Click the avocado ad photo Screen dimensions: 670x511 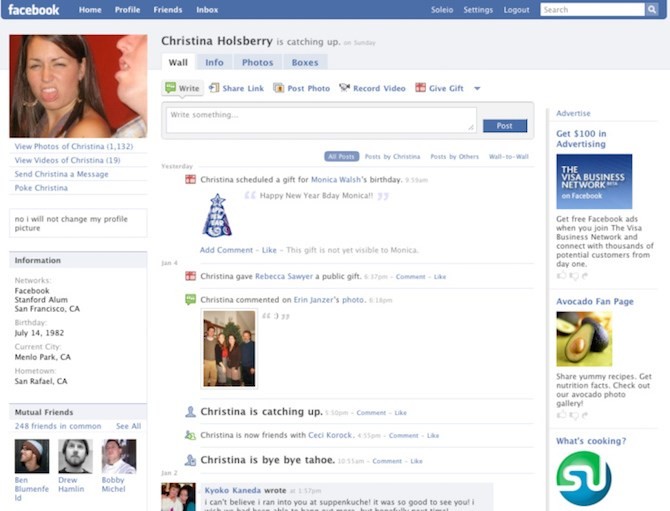(x=584, y=339)
